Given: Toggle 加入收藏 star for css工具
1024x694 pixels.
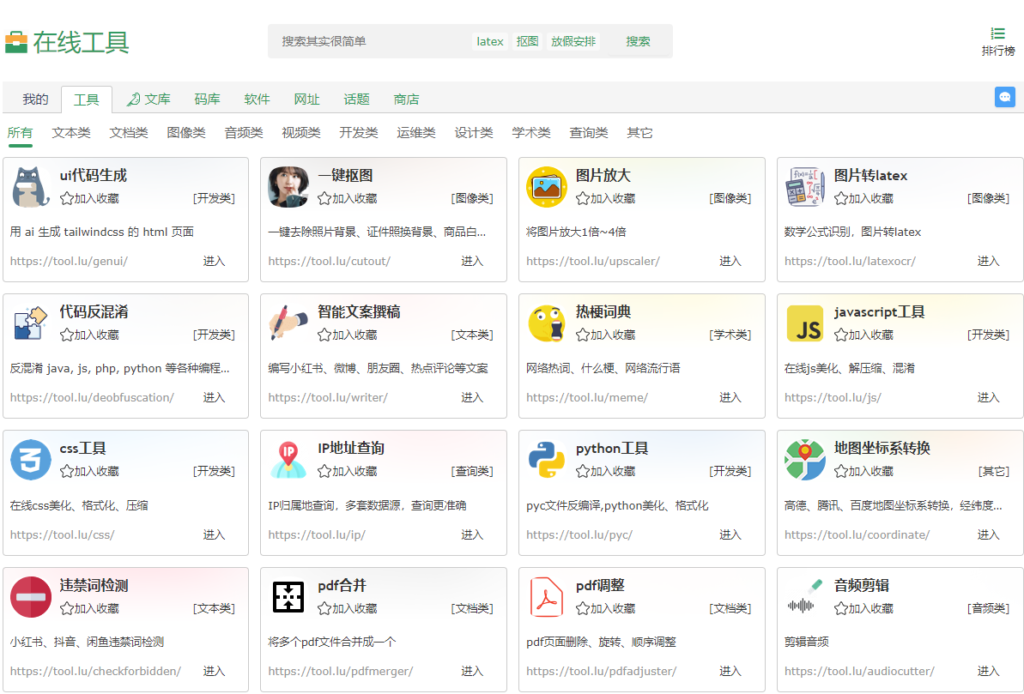Looking at the screenshot, I should 67,471.
